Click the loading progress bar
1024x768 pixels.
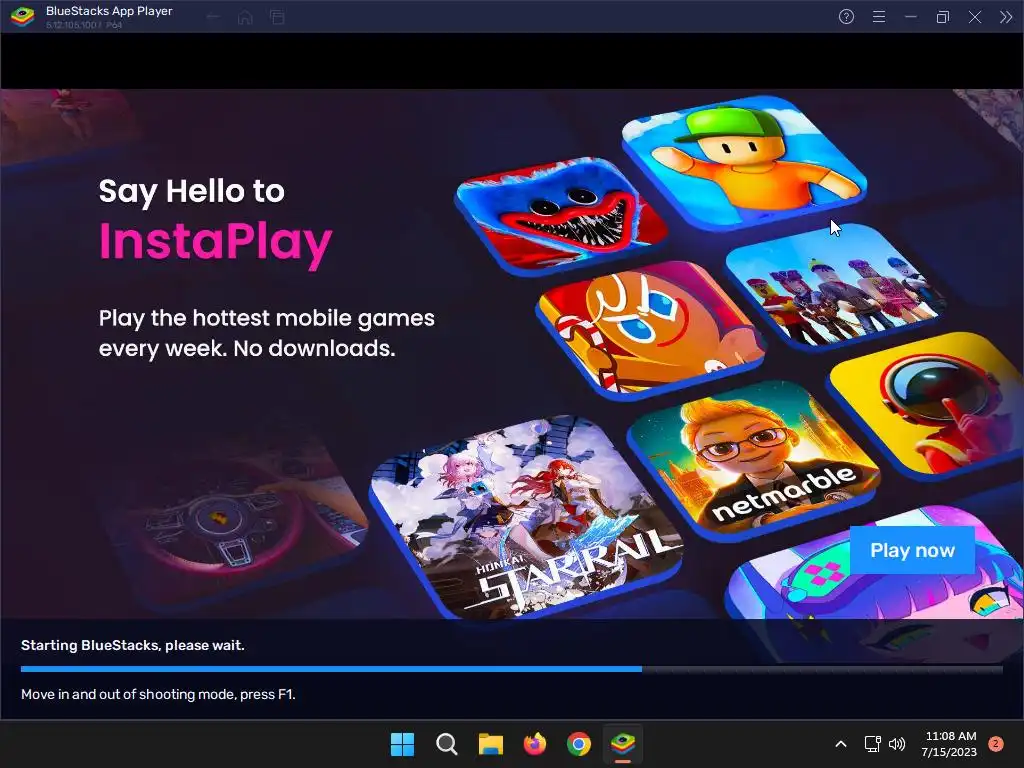(x=511, y=669)
